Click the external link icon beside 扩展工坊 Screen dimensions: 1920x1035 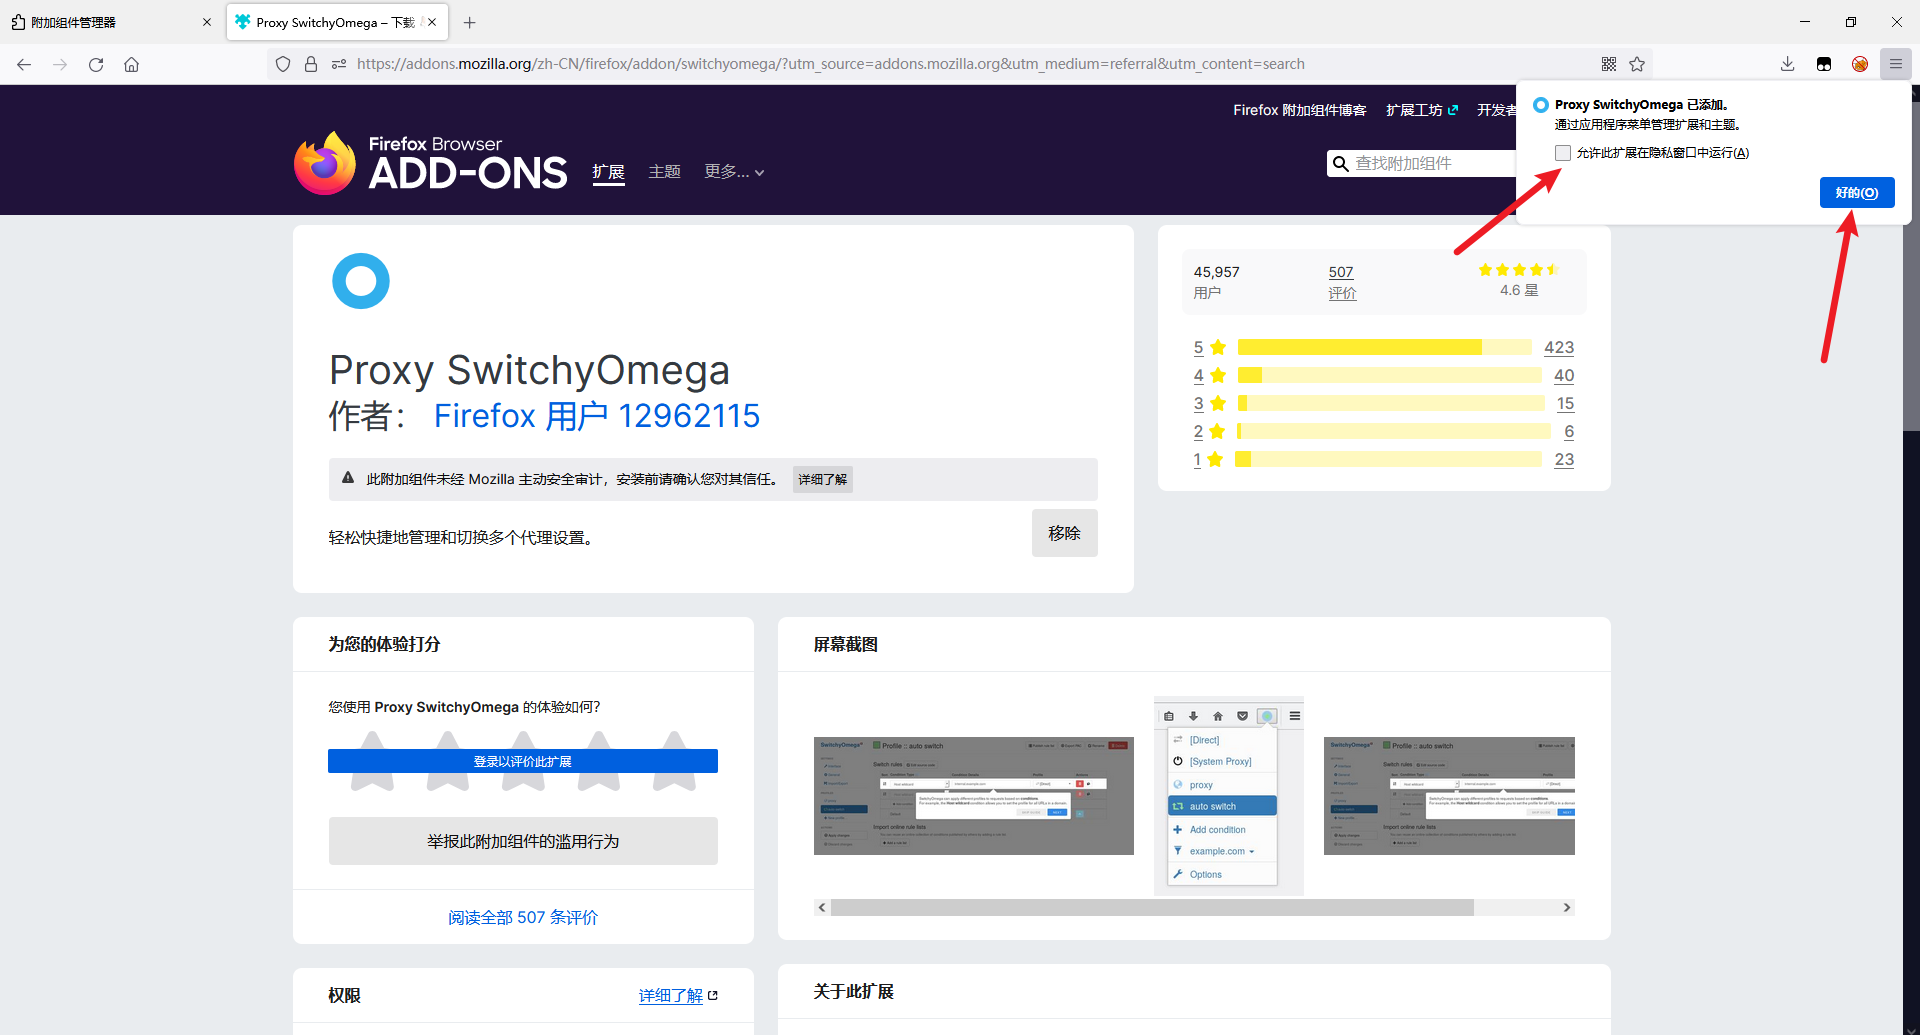[1453, 110]
